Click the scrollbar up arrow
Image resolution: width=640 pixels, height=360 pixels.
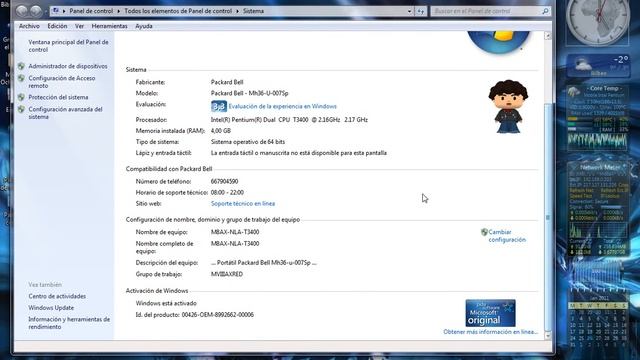(x=548, y=36)
